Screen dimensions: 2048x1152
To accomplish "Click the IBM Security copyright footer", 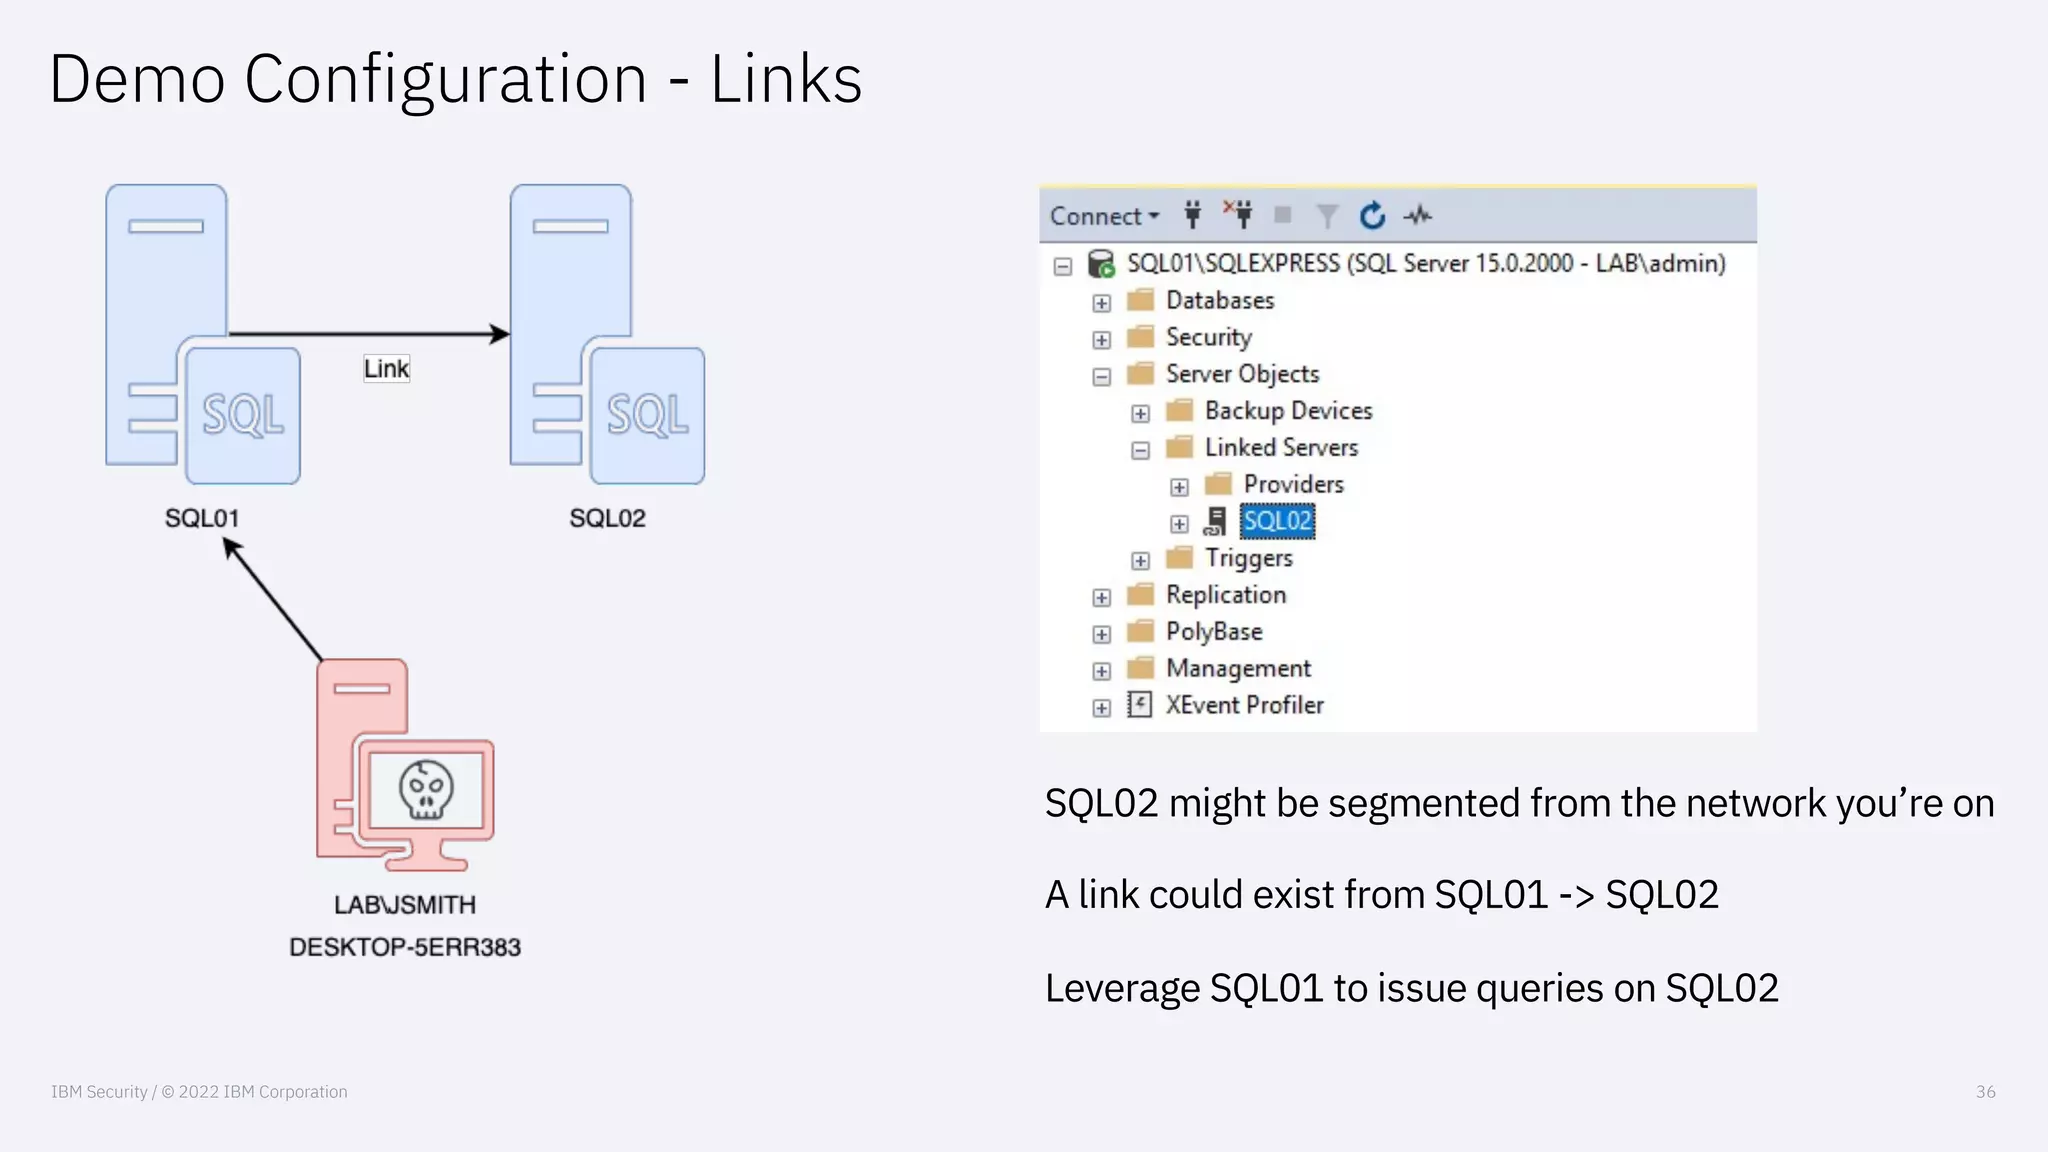I will [x=200, y=1092].
